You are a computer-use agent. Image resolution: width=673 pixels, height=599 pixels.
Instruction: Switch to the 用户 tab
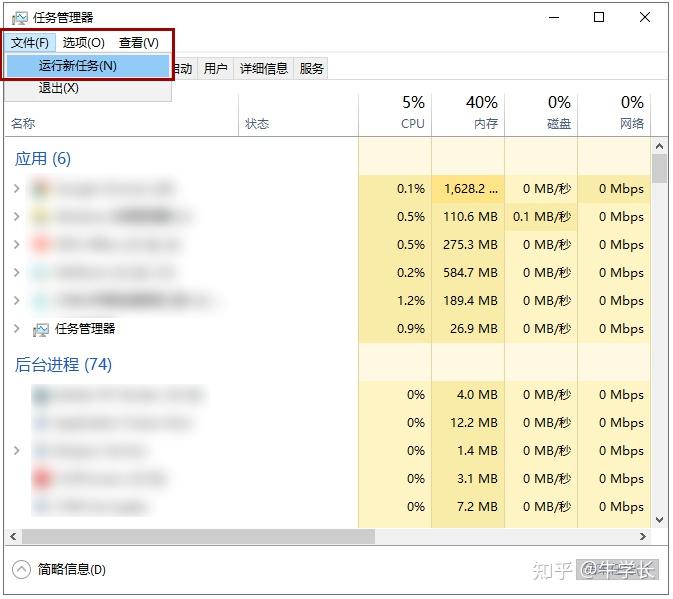pos(215,68)
